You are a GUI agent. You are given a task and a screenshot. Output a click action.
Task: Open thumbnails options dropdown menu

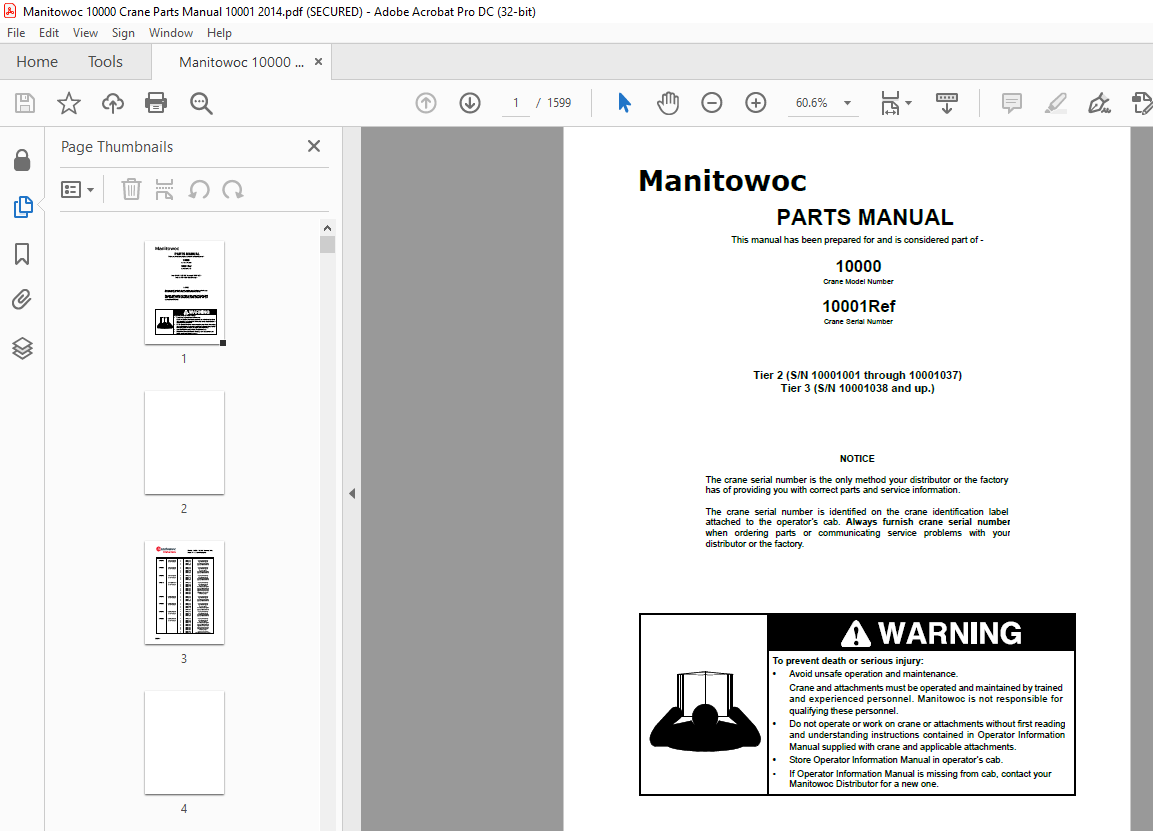click(78, 190)
